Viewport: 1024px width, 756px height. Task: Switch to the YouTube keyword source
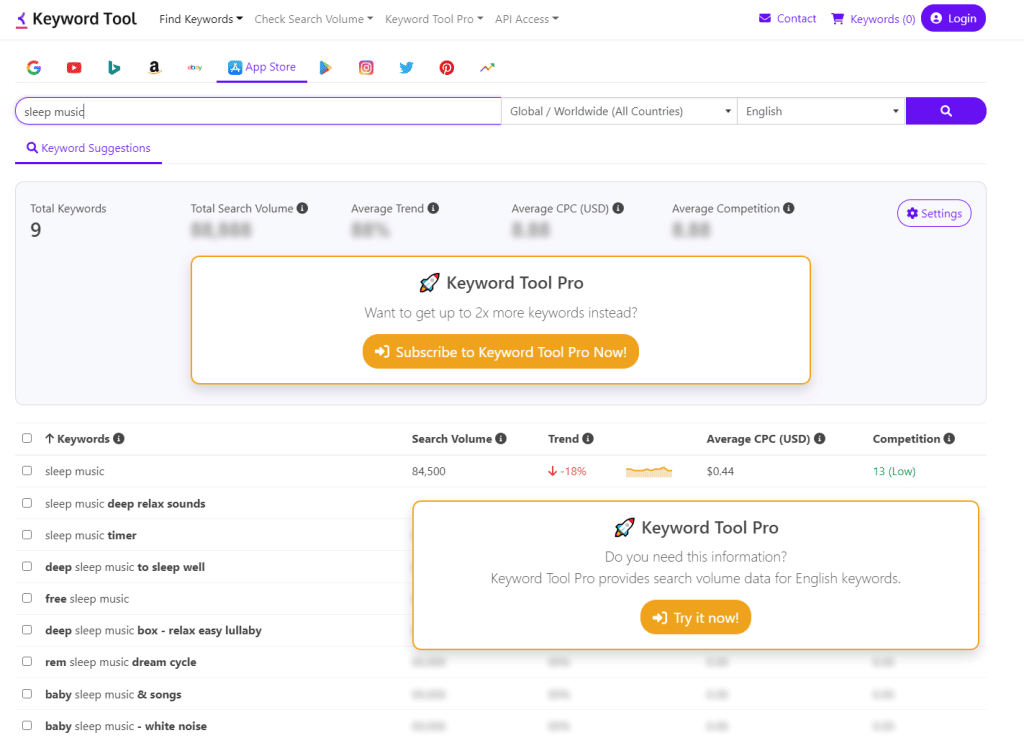pos(74,66)
